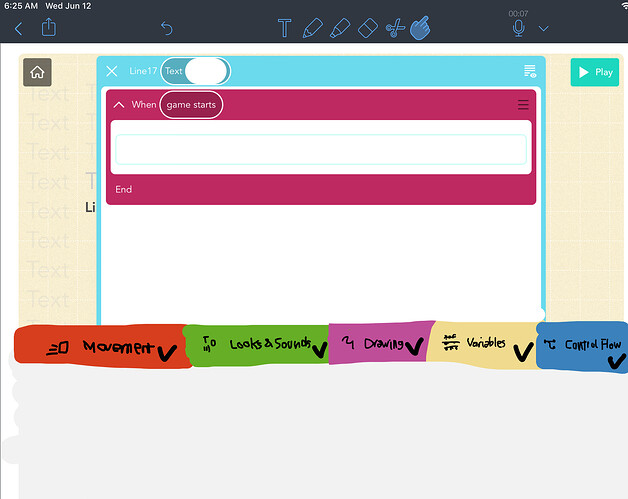Tap the End label of the rule
This screenshot has height=499, width=628.
pos(123,189)
